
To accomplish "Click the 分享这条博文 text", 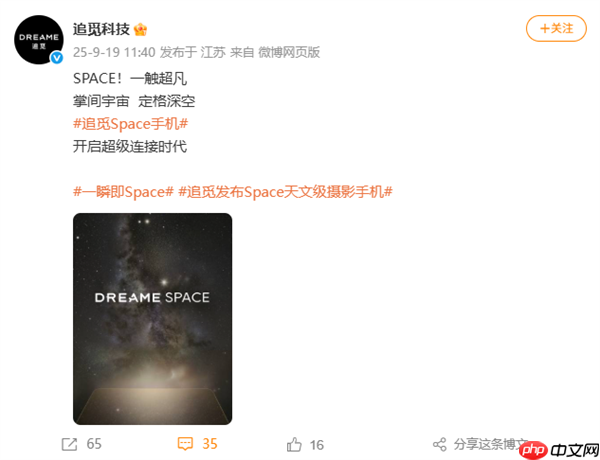I will click(491, 444).
